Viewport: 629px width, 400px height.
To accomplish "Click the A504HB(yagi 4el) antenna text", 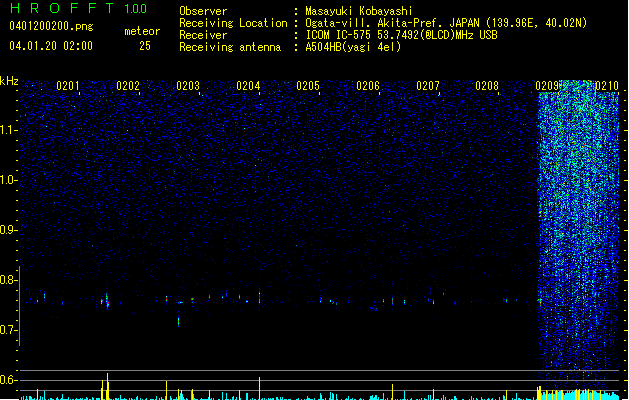I will pyautogui.click(x=353, y=47).
